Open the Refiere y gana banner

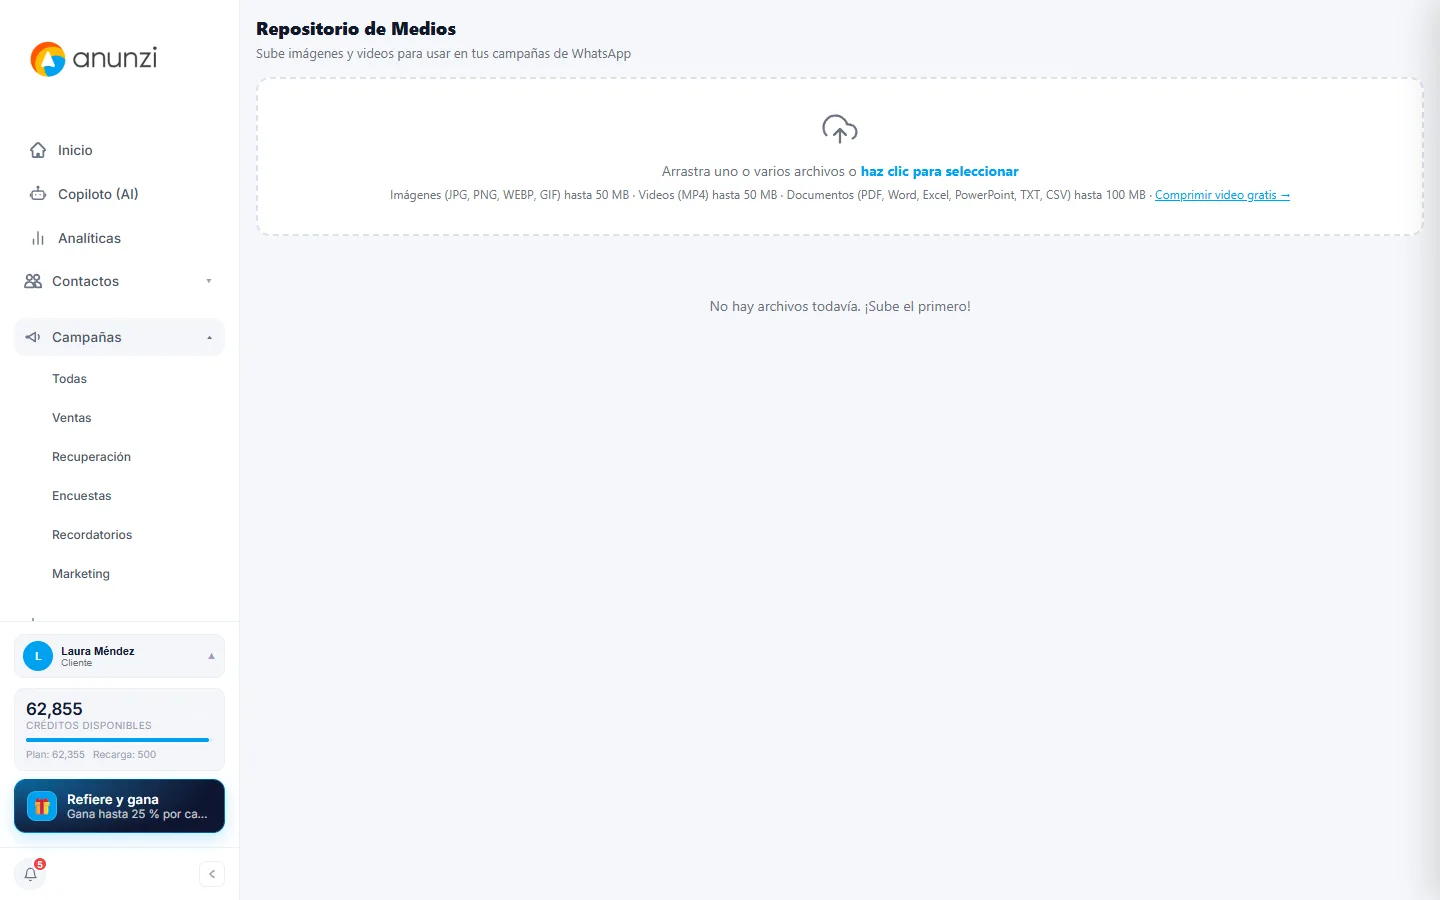[120, 806]
